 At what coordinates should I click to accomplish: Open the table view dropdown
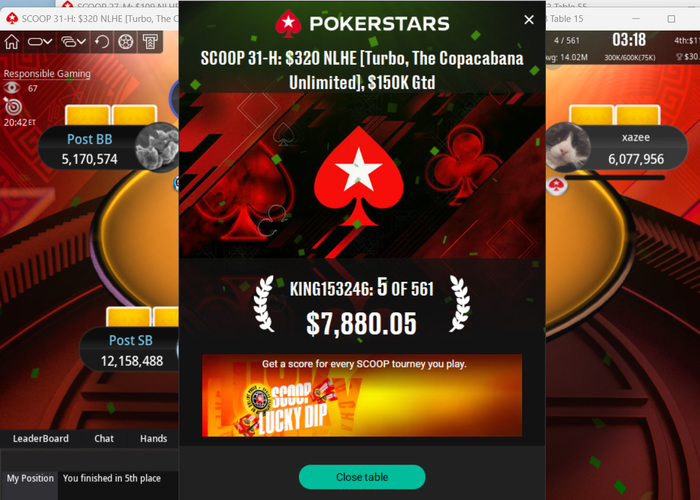click(x=40, y=42)
